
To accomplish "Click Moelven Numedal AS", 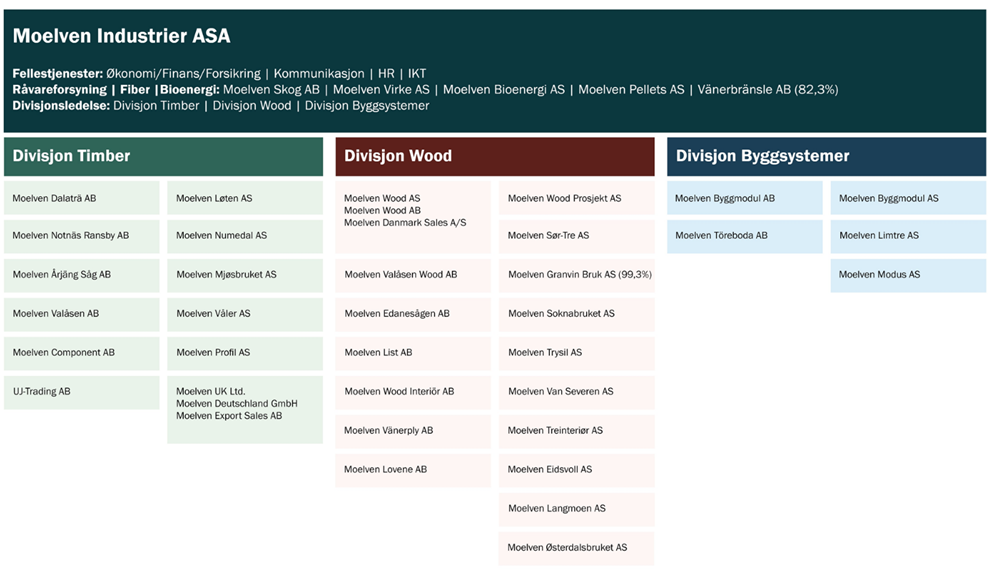I will 245,236.
